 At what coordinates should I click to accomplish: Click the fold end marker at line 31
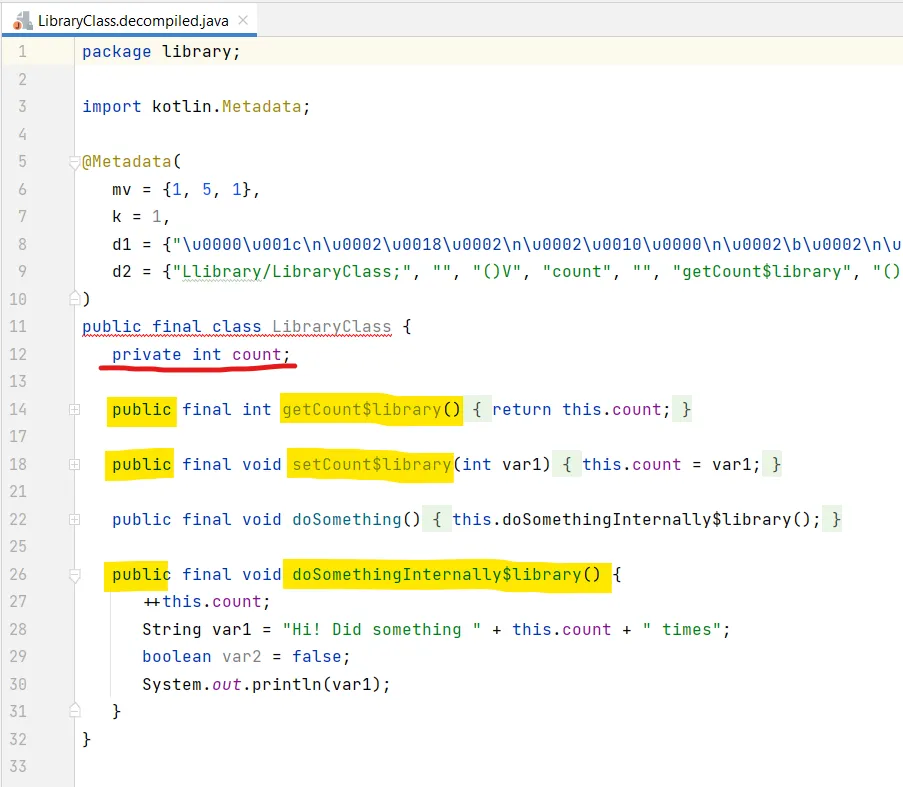coord(74,711)
